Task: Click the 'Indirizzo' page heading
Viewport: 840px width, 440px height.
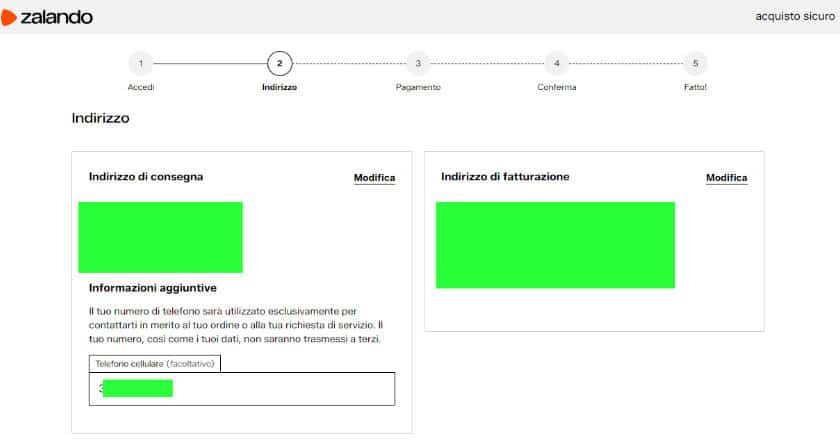Action: click(101, 118)
